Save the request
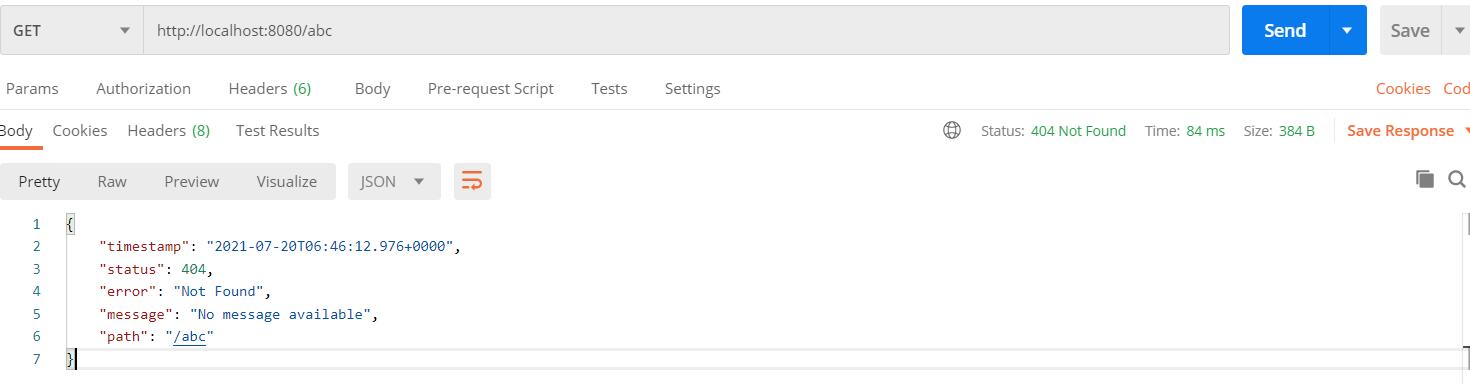1470x384 pixels. pos(1410,30)
